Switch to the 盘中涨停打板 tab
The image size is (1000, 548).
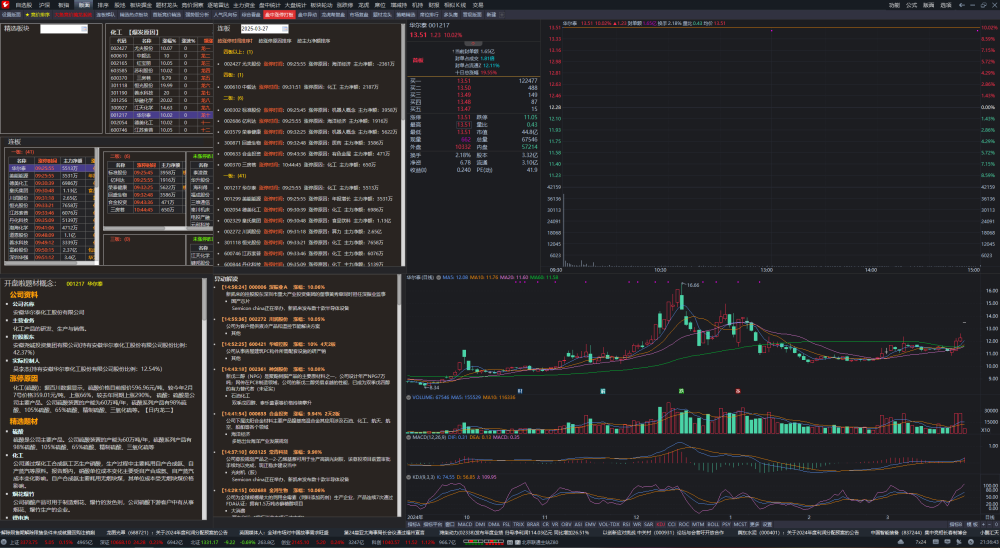tap(279, 14)
